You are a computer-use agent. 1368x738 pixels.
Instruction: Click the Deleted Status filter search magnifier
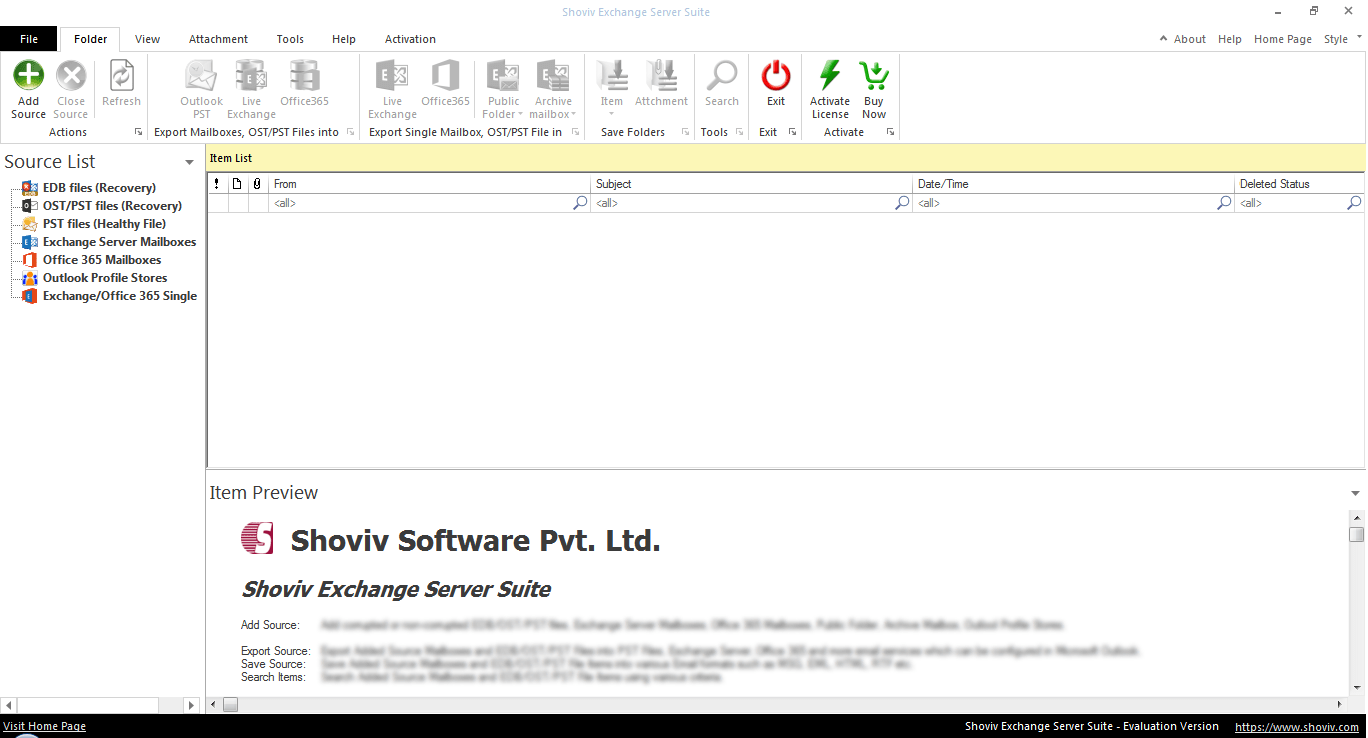[1355, 203]
